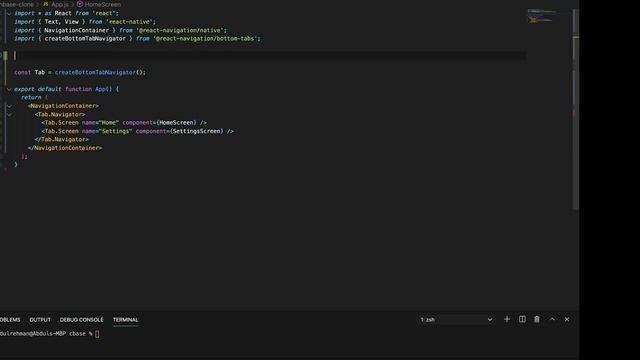Collapse the <NavigationContainer> fold arrow
Image resolution: width=640 pixels, height=360 pixels.
pos(9,106)
